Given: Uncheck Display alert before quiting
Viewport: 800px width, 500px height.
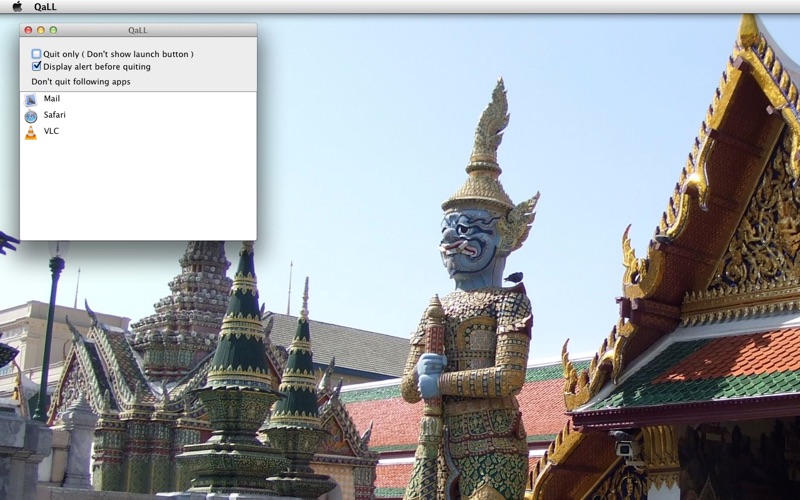Looking at the screenshot, I should pos(36,66).
